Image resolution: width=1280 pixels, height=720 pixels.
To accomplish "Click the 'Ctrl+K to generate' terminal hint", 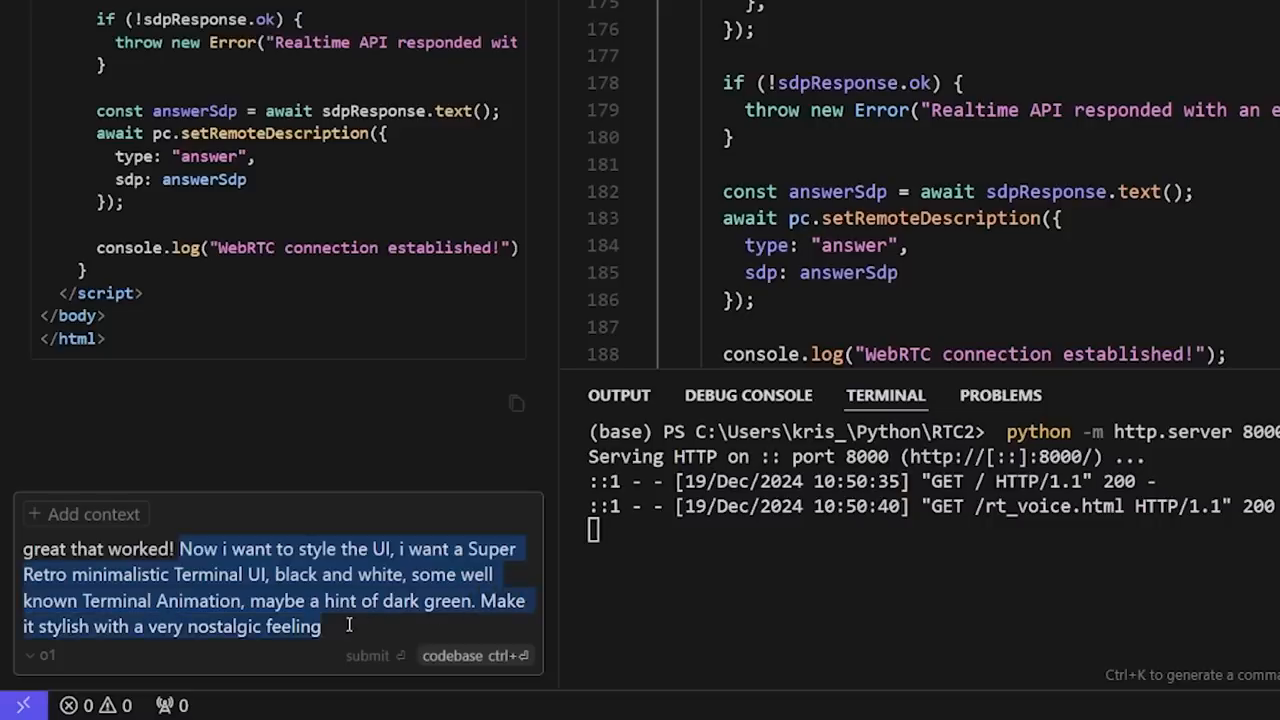I will 1192,675.
